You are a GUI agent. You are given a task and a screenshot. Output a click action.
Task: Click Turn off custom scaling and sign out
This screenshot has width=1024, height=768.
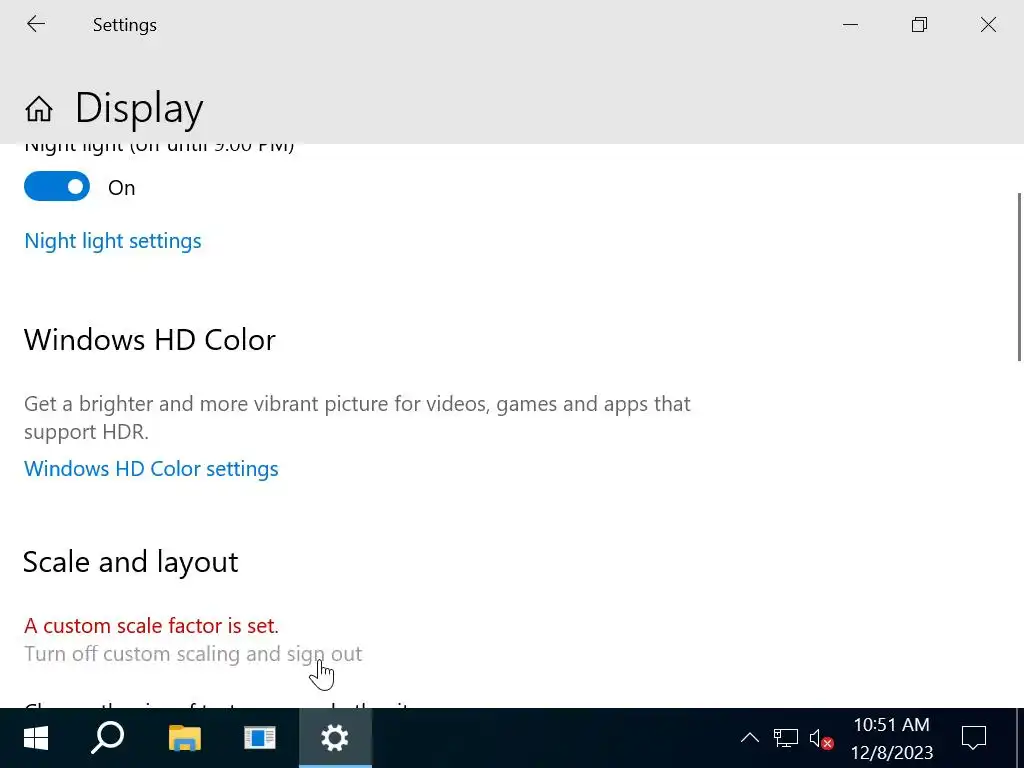click(x=193, y=654)
